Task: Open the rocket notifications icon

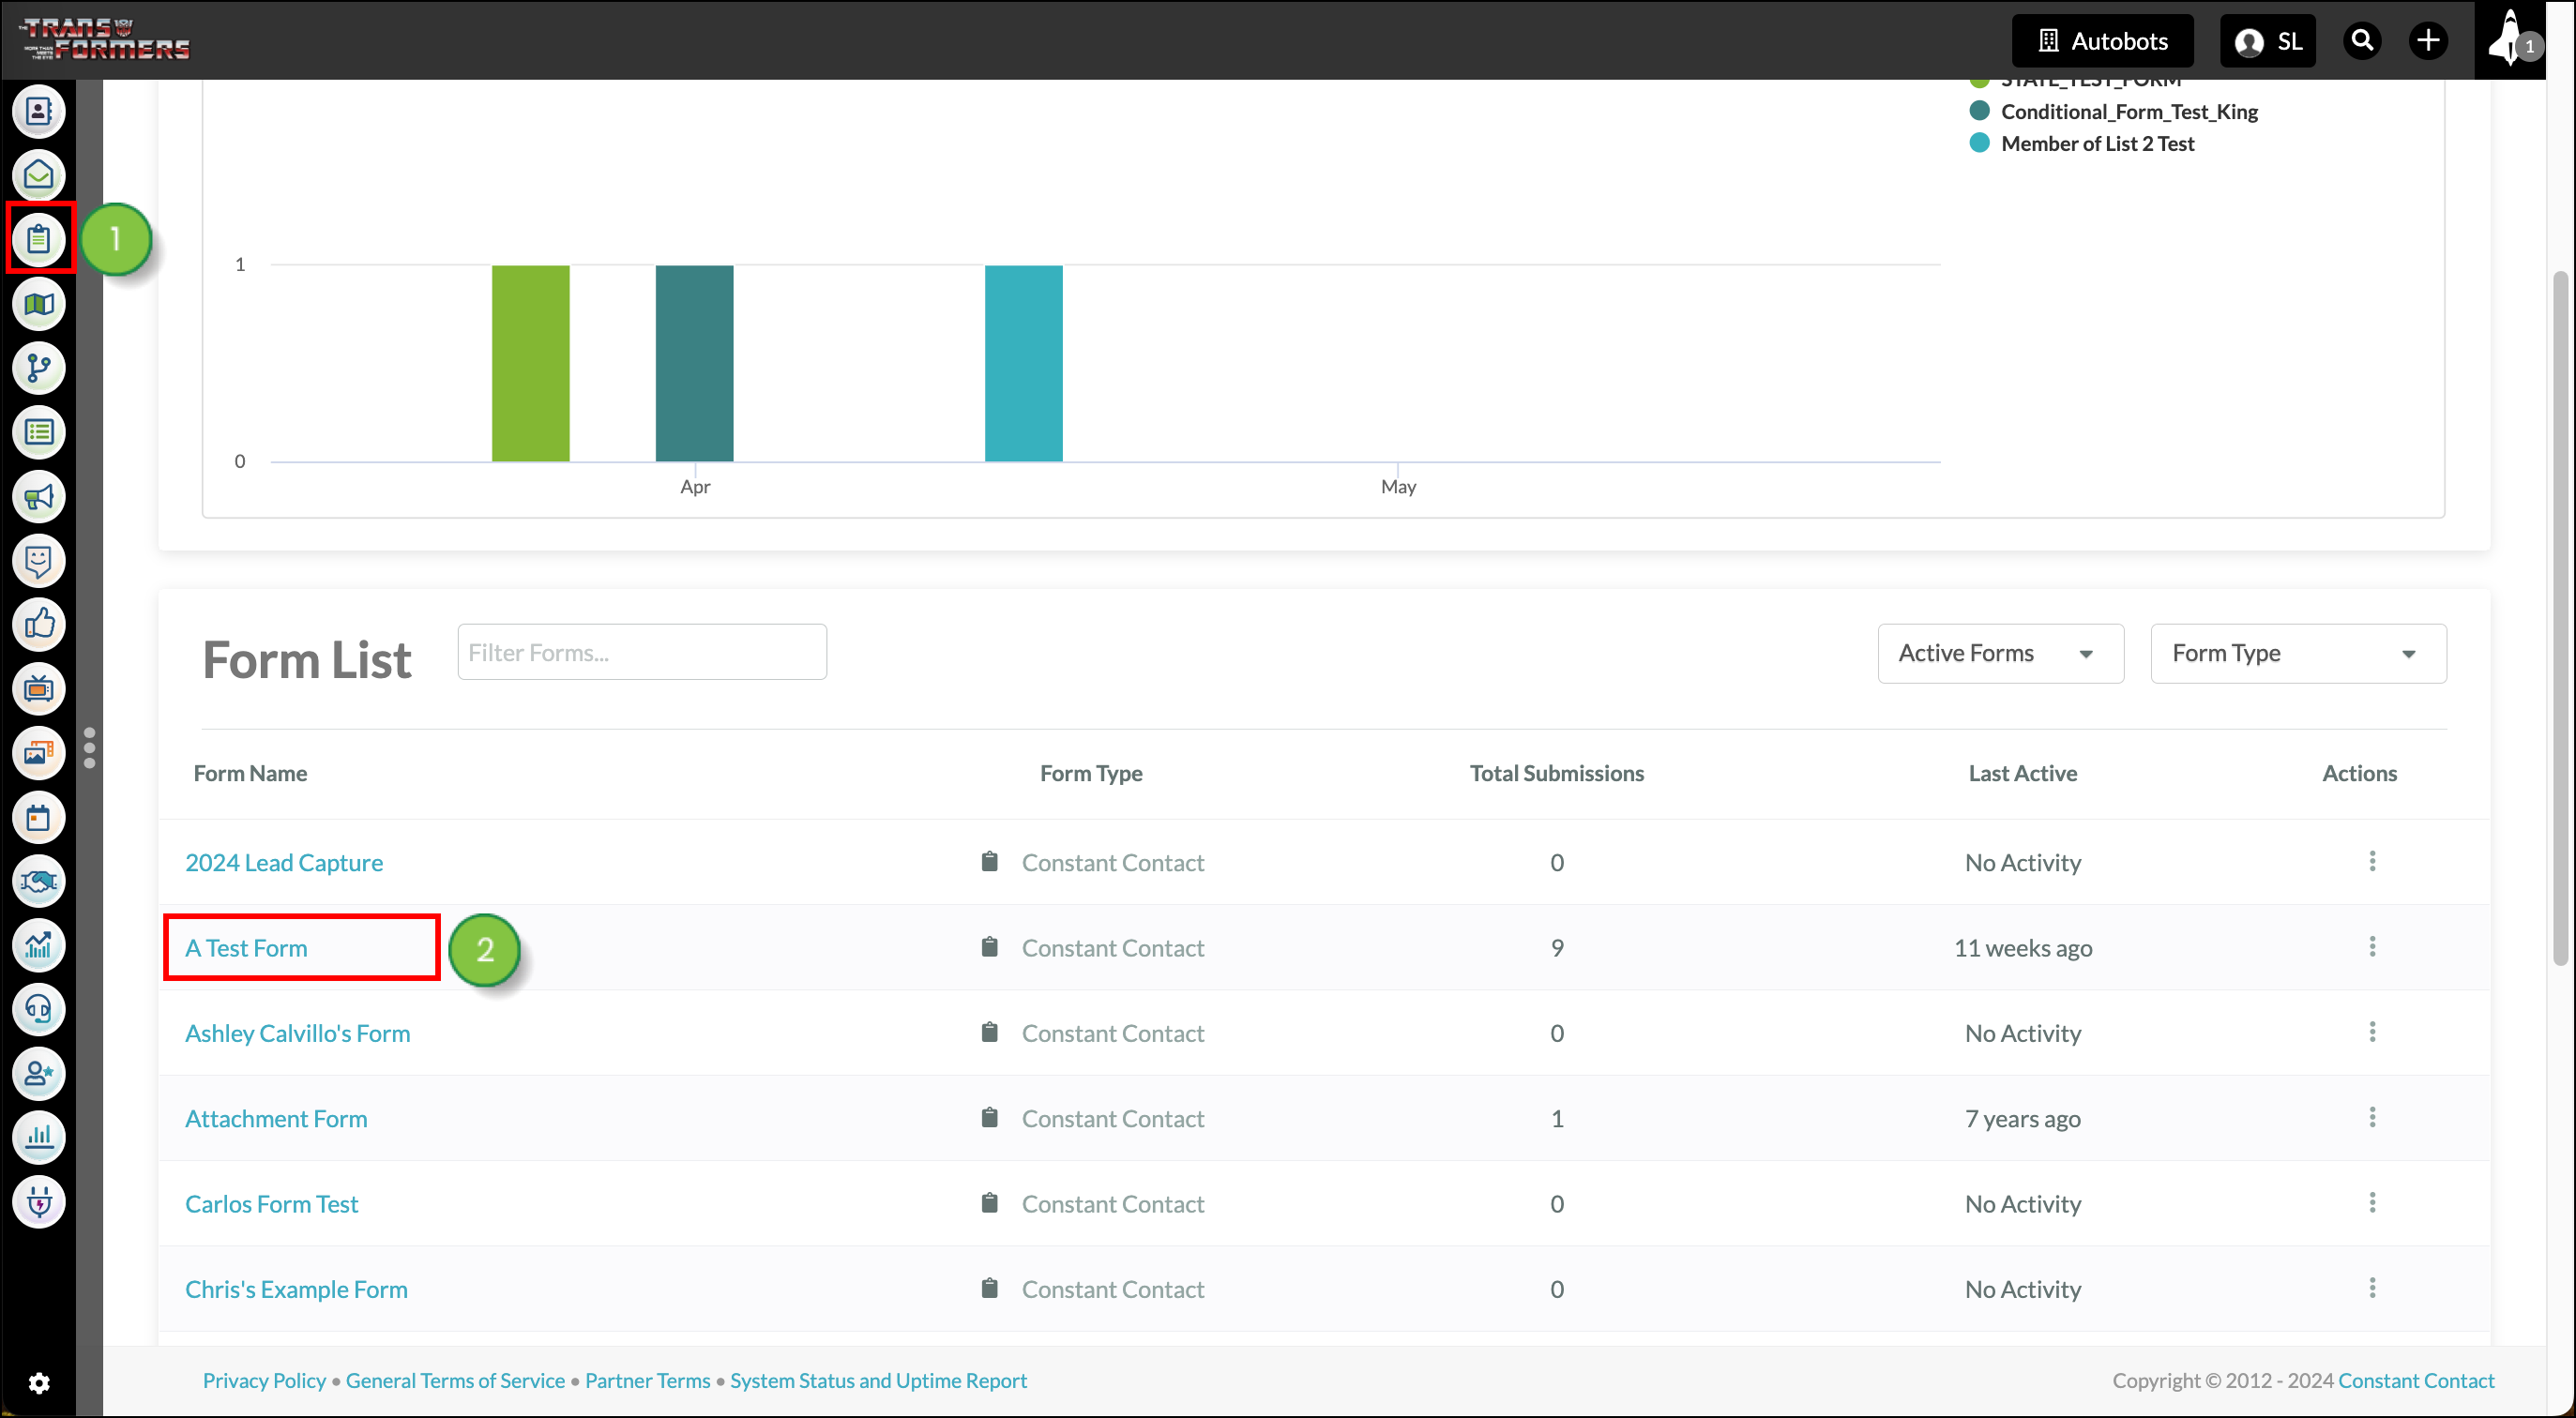Action: tap(2511, 40)
